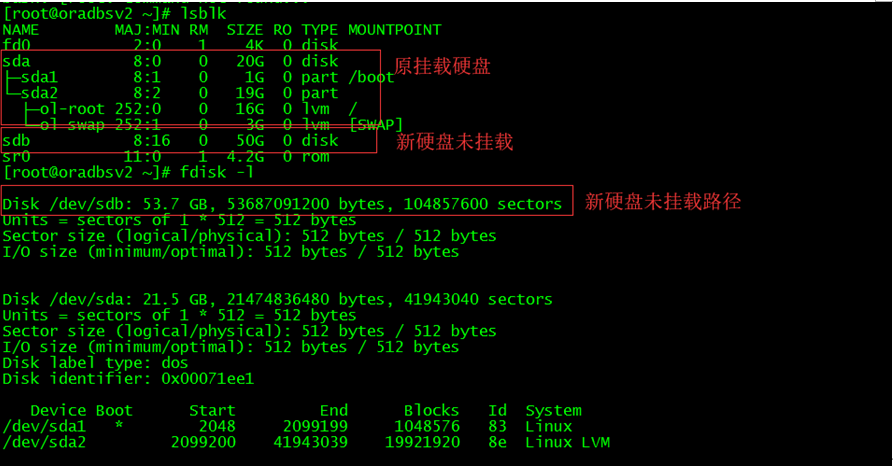Image resolution: width=893 pixels, height=468 pixels.
Task: Select blocks value '19921920'
Action: (x=422, y=442)
